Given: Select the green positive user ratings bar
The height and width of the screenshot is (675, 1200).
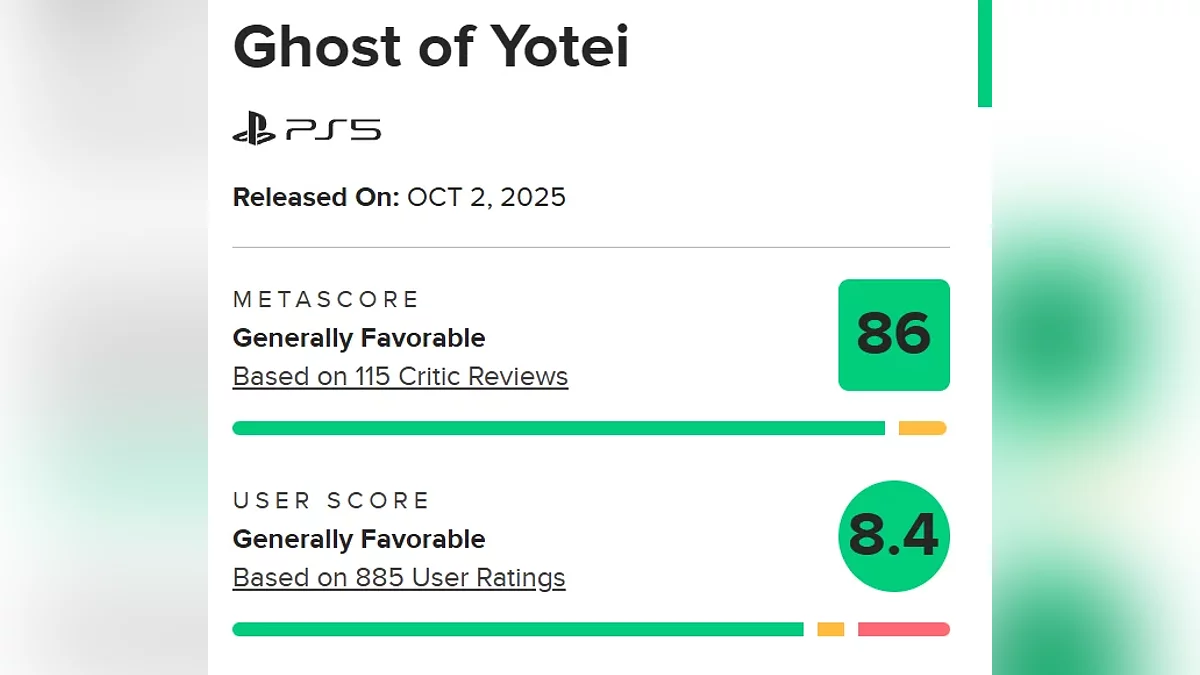Looking at the screenshot, I should click(x=517, y=629).
